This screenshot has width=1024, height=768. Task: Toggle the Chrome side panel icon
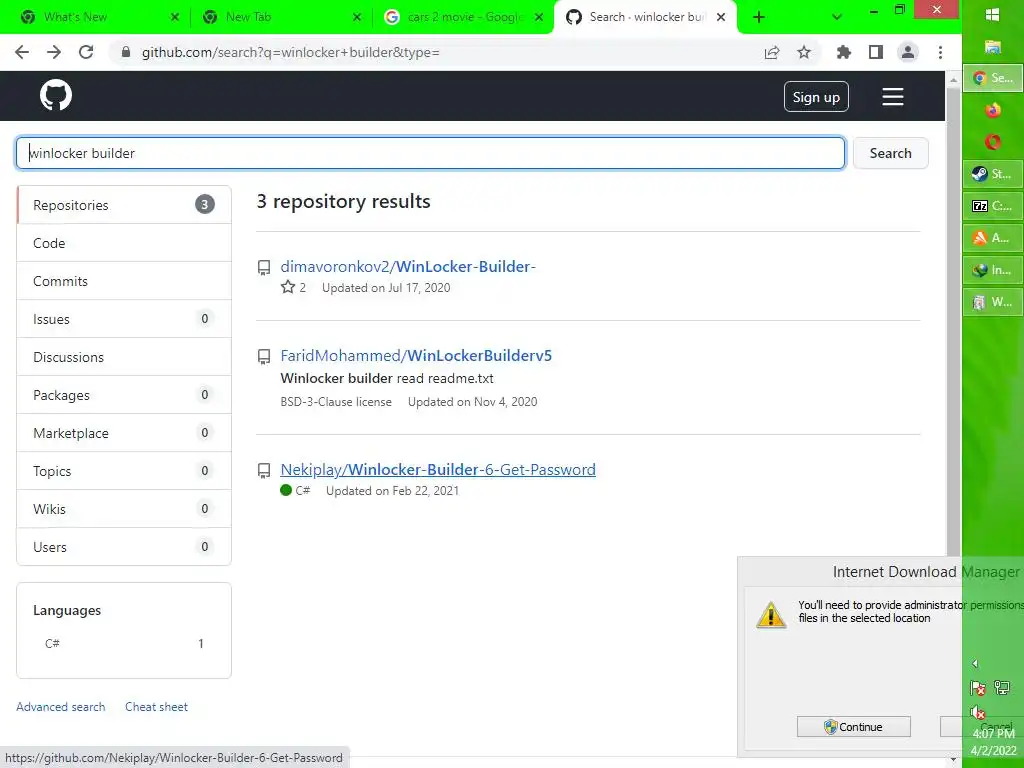click(x=876, y=52)
